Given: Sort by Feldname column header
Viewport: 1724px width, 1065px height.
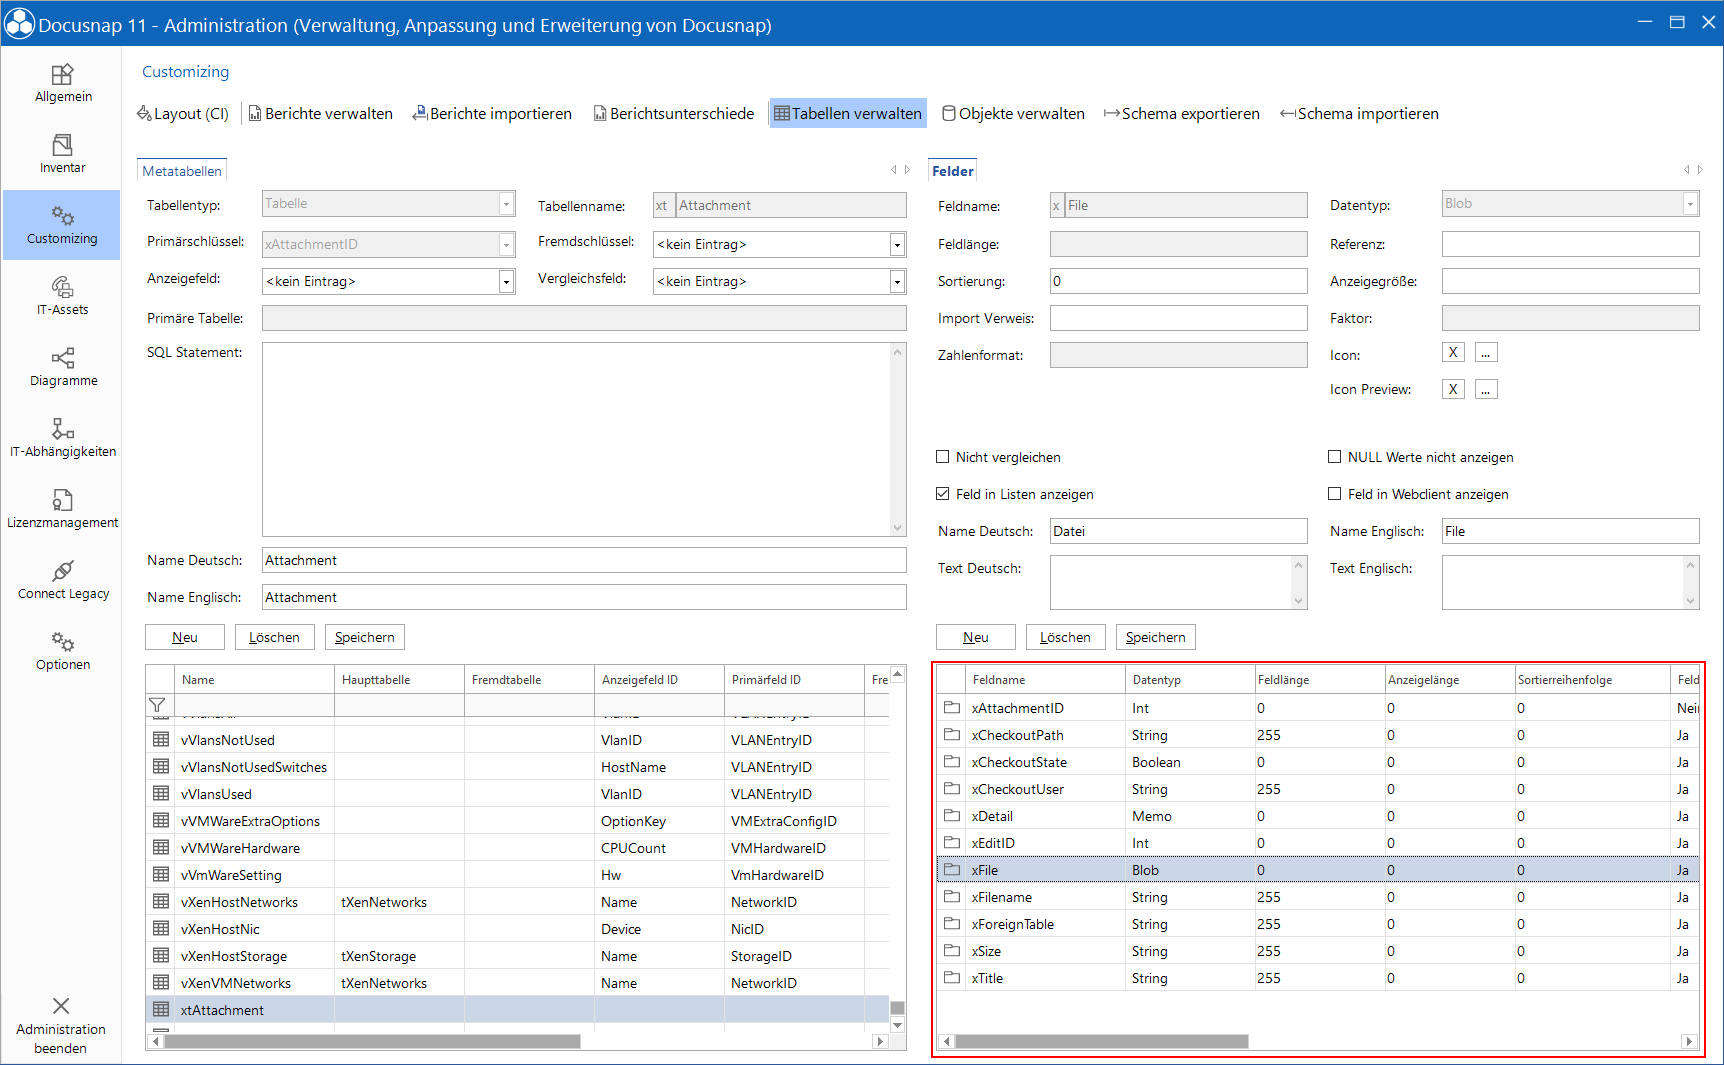Looking at the screenshot, I should (x=1045, y=679).
